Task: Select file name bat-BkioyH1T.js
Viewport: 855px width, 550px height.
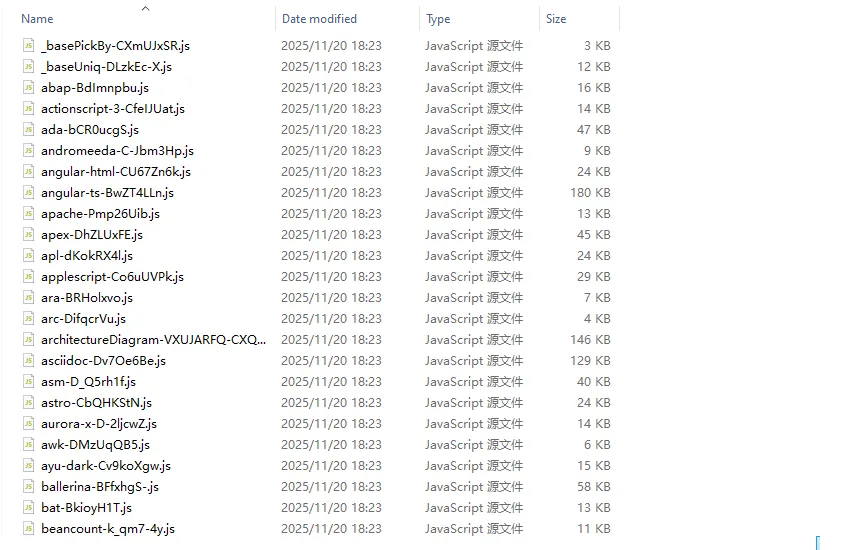Action: click(x=87, y=507)
